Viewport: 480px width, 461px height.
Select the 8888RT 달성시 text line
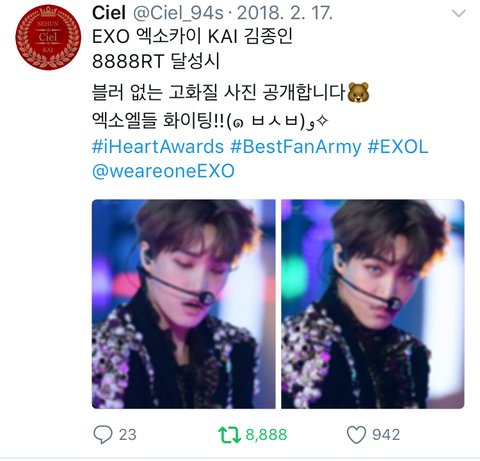point(156,61)
